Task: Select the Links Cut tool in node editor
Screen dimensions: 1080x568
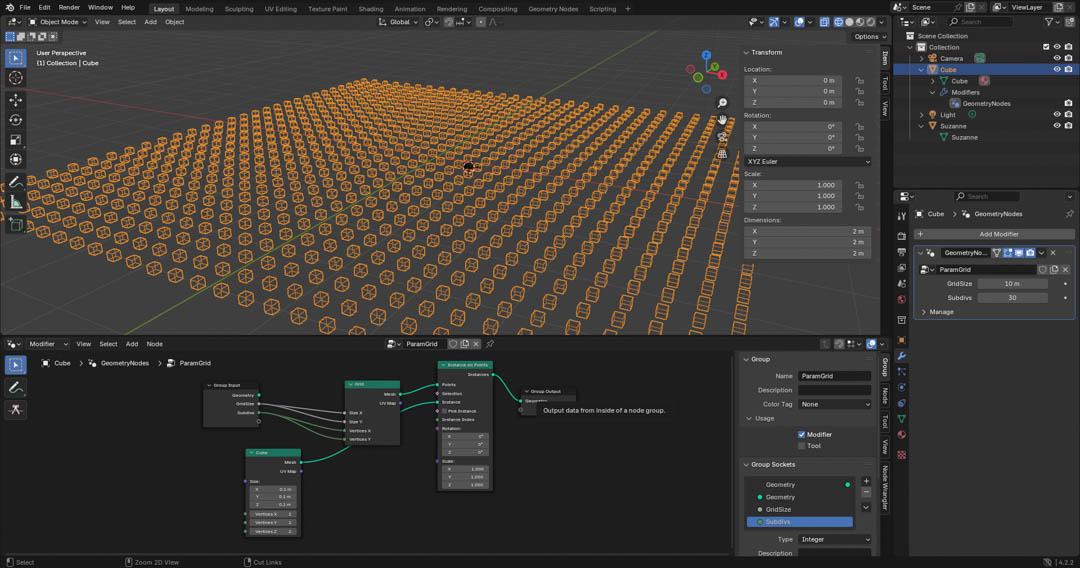Action: [16, 409]
